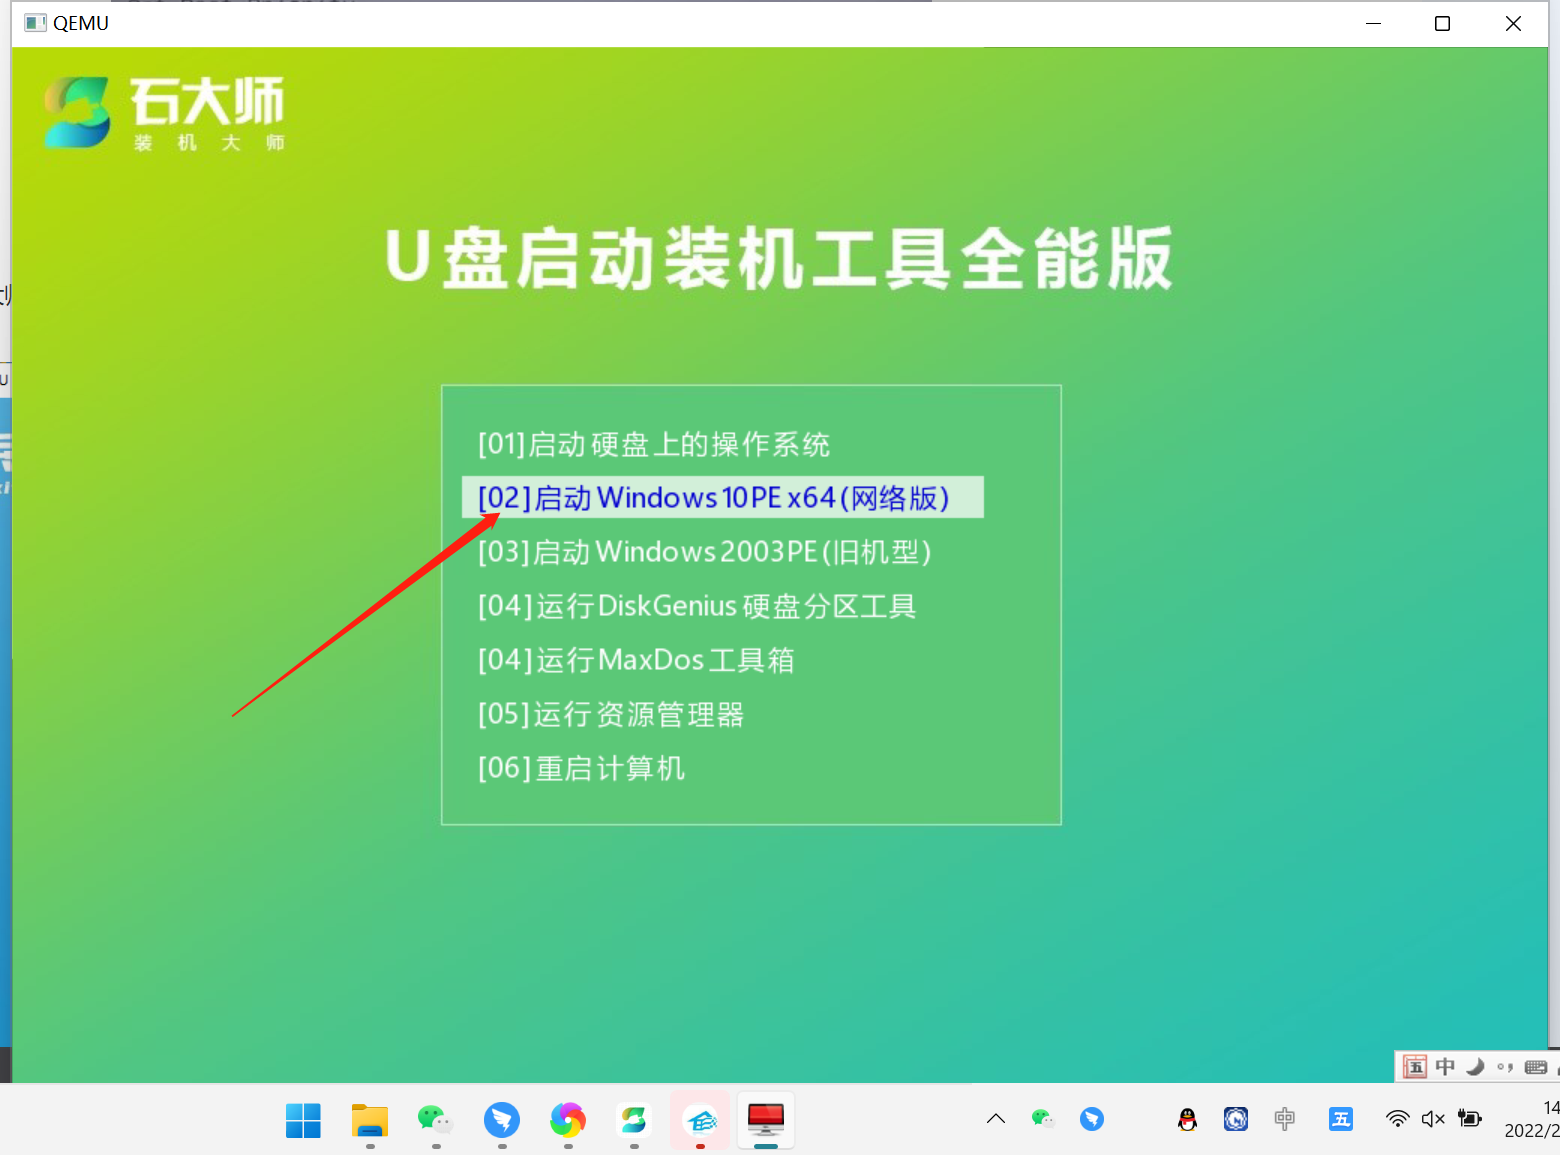Launch the colorful browser from the taskbar
Image resolution: width=1560 pixels, height=1155 pixels.
coord(567,1120)
